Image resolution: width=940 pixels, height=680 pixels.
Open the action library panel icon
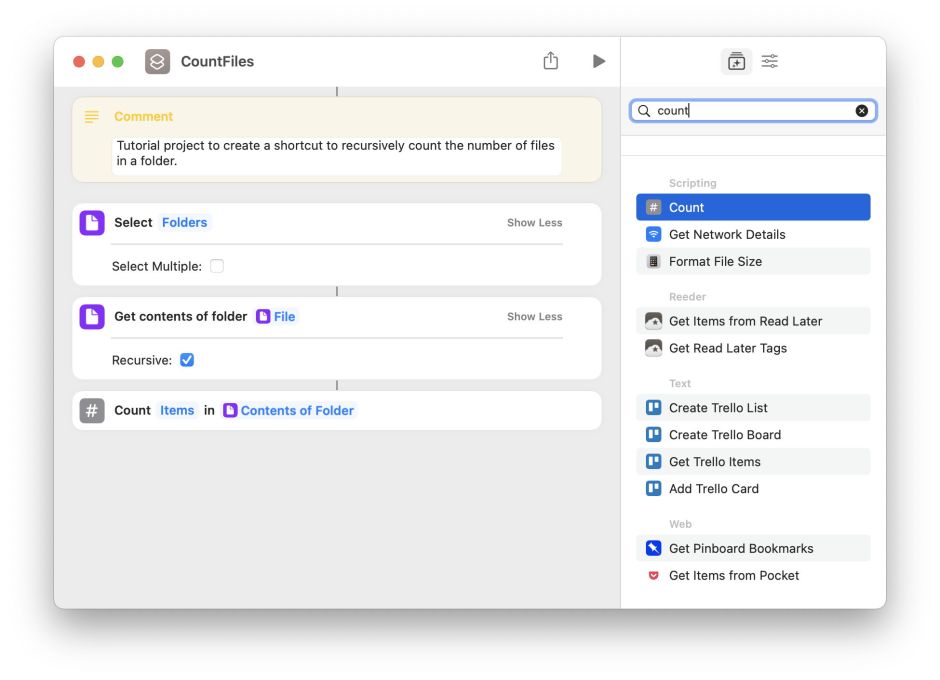pos(736,61)
